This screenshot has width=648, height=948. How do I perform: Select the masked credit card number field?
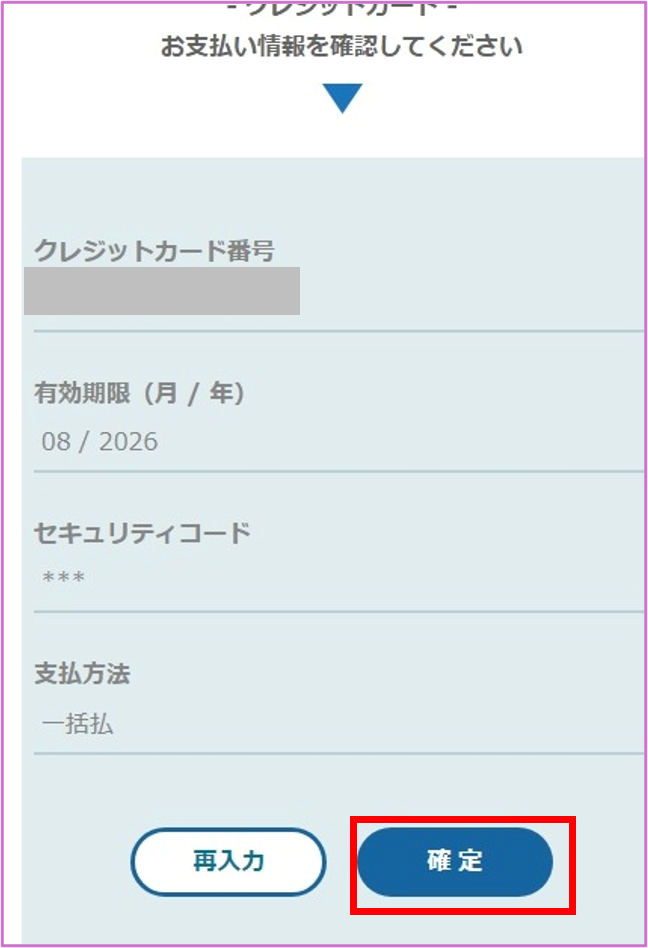pyautogui.click(x=162, y=291)
